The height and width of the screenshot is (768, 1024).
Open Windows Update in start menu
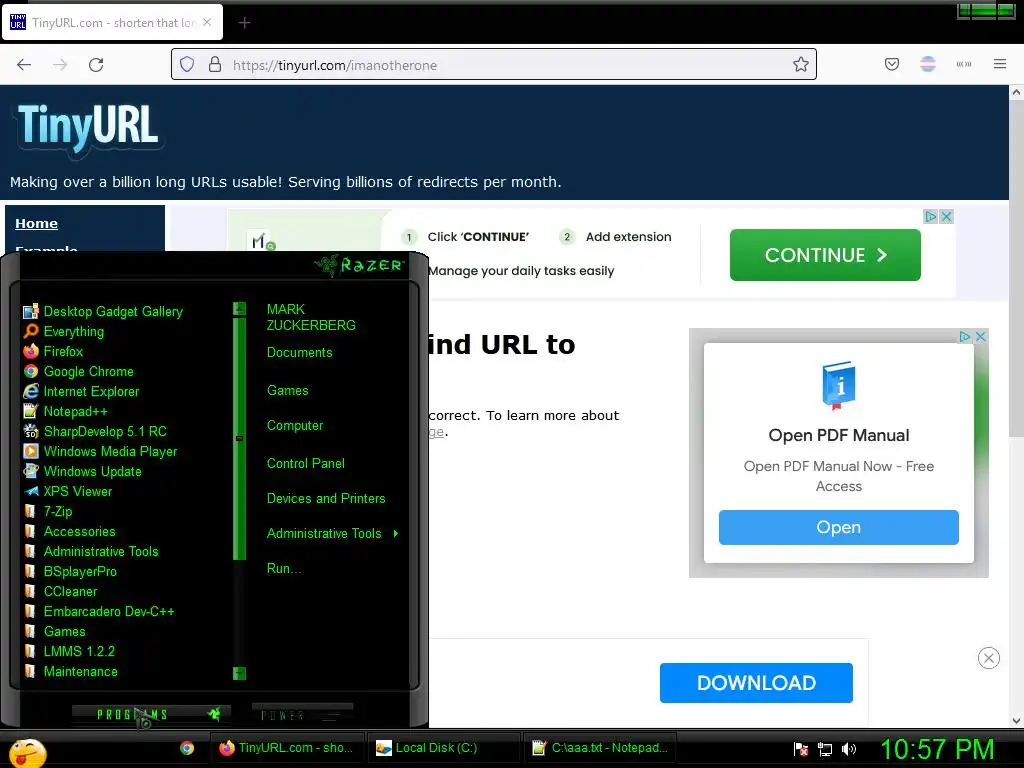[x=82, y=472]
